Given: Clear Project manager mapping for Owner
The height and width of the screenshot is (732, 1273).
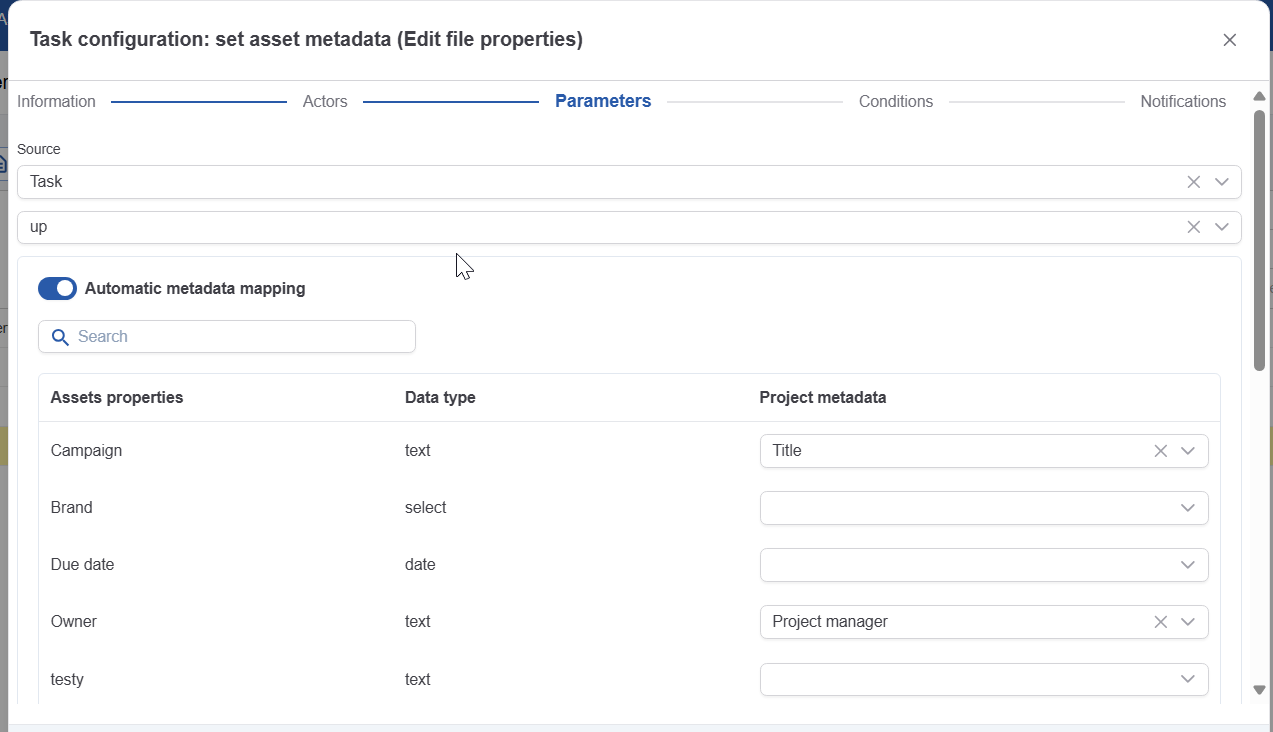Looking at the screenshot, I should click(1160, 622).
